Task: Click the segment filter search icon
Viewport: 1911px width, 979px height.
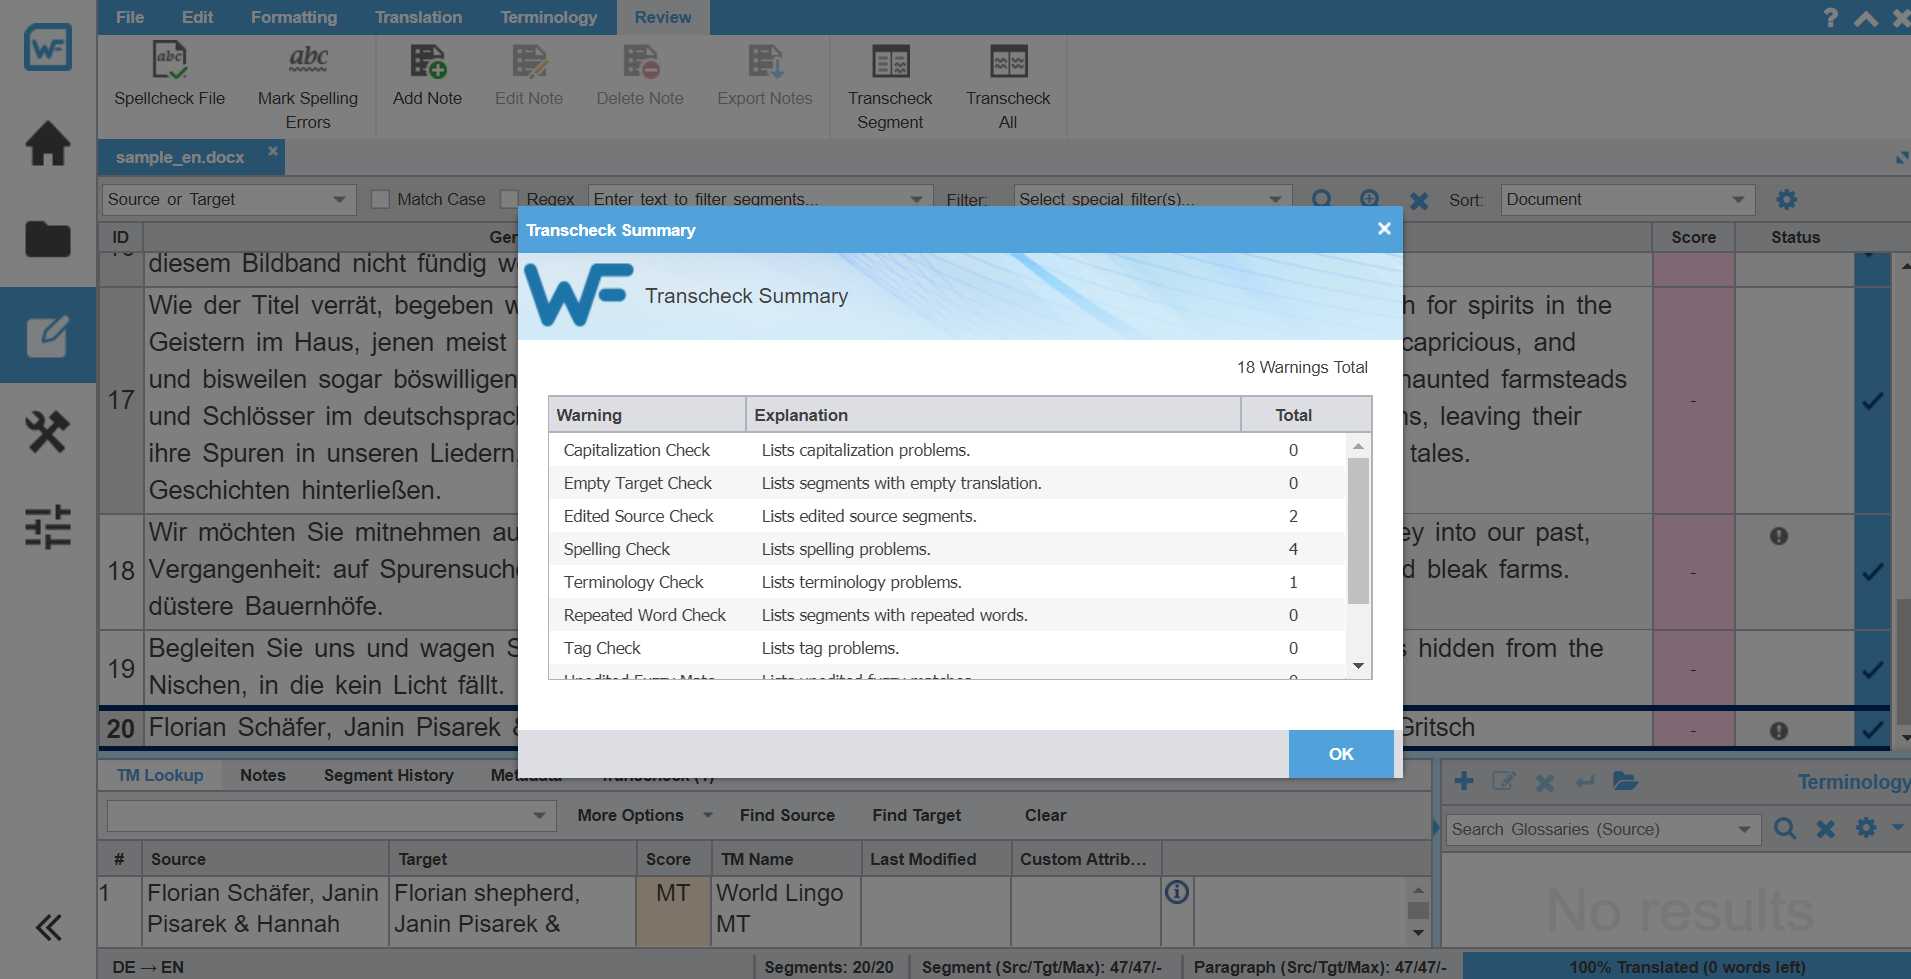Action: tap(1322, 199)
